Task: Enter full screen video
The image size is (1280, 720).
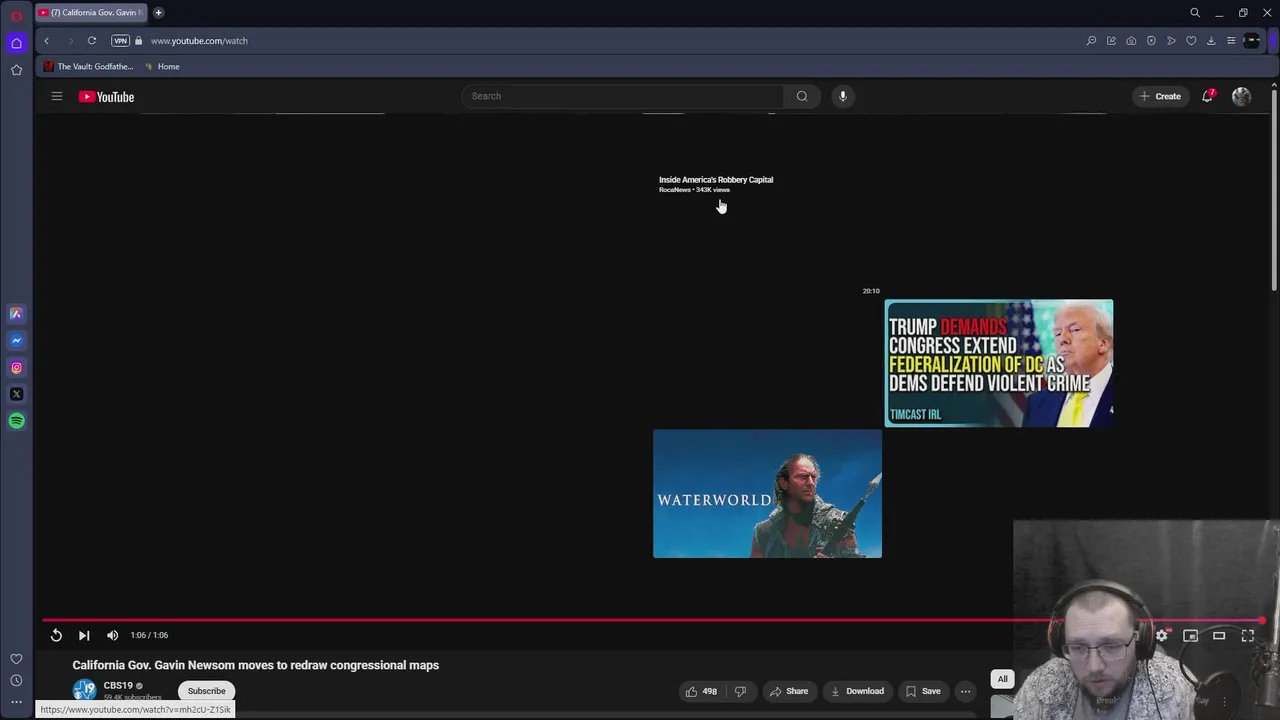Action: tap(1248, 635)
